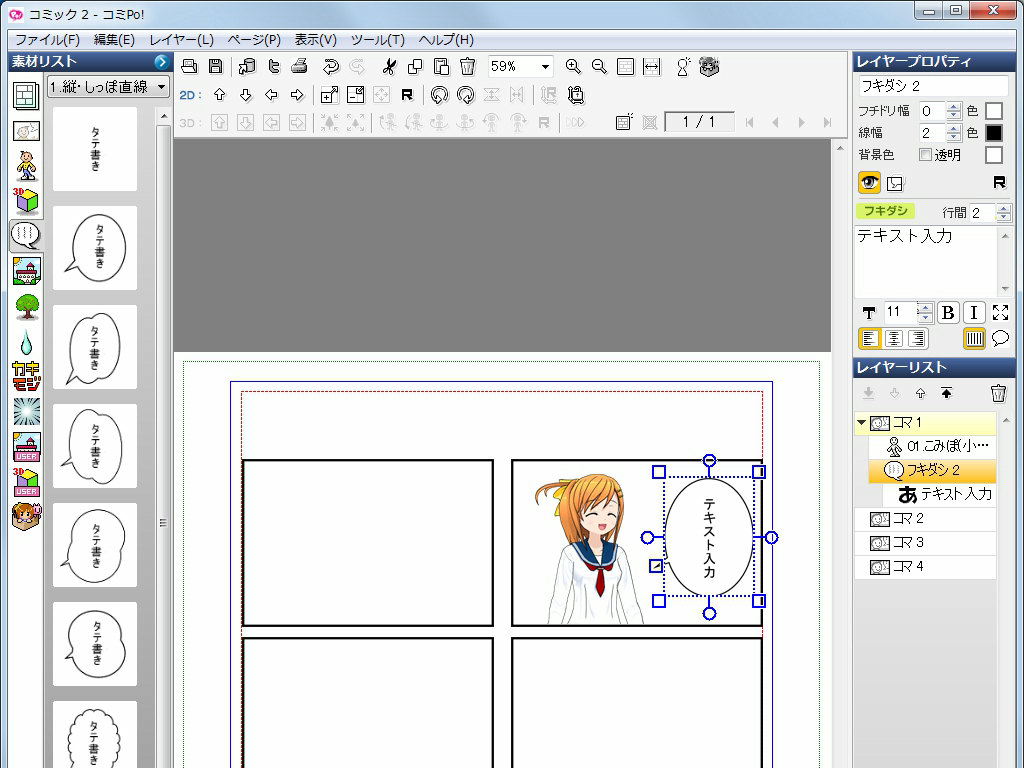Open the 編集(E) menu
Image resolution: width=1024 pixels, height=768 pixels.
(x=114, y=40)
